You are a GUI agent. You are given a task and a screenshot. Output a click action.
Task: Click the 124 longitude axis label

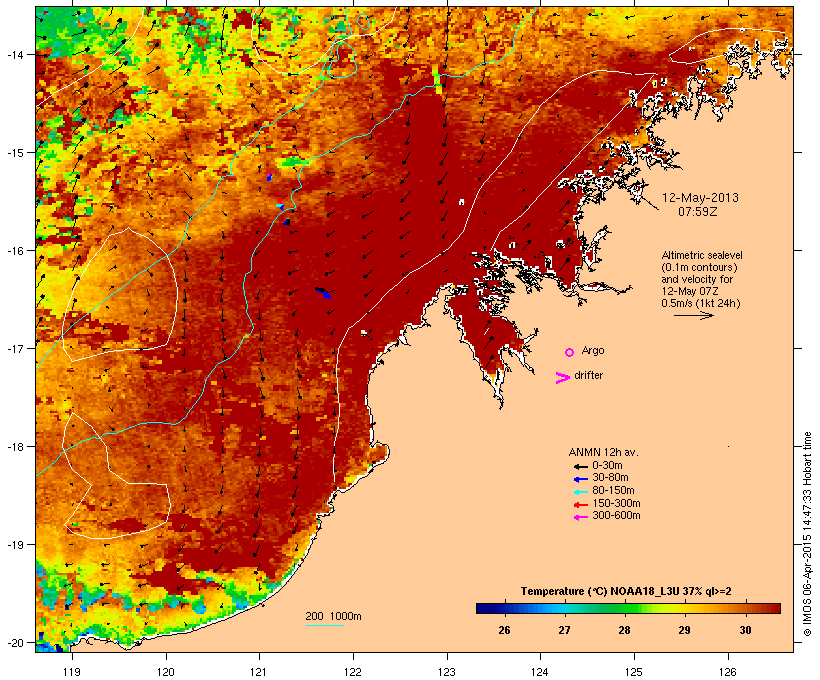540,672
